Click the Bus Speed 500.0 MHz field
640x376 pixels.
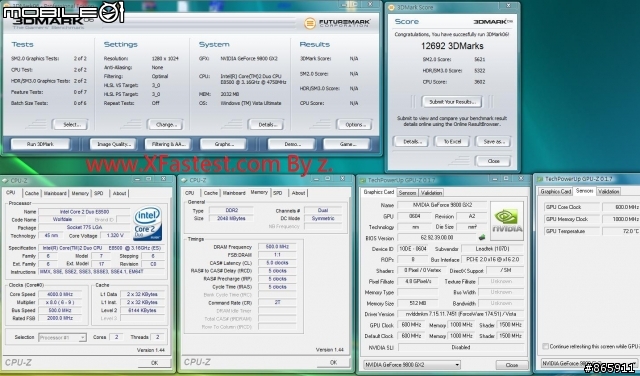click(60, 310)
